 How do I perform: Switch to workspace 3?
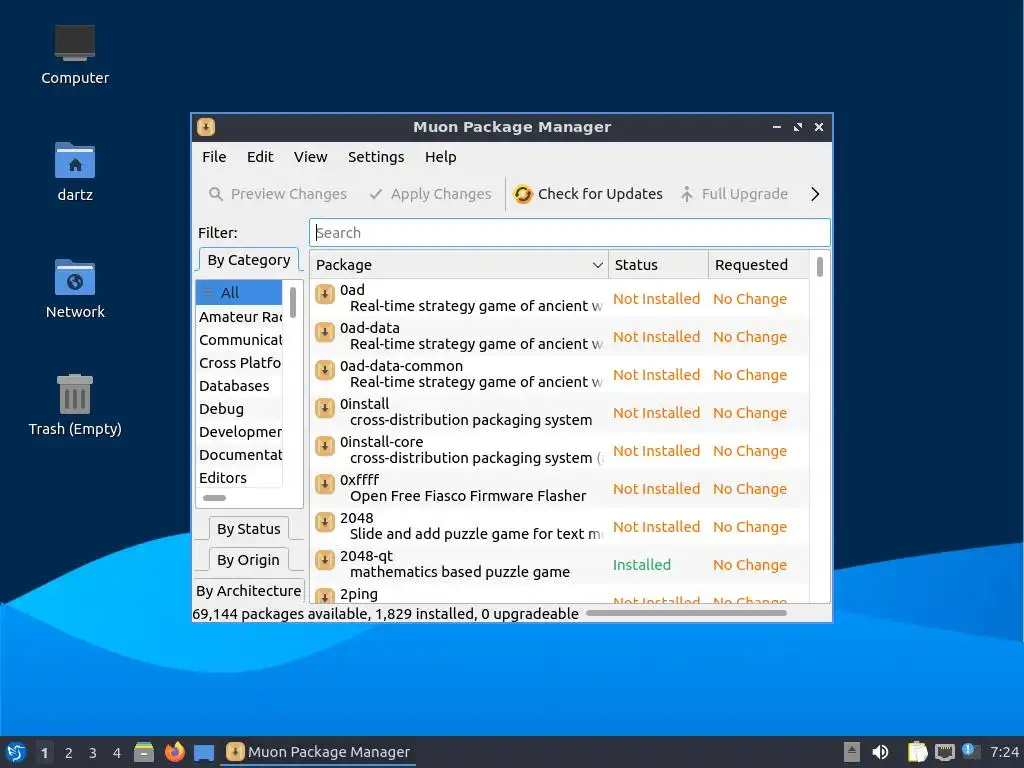tap(93, 753)
